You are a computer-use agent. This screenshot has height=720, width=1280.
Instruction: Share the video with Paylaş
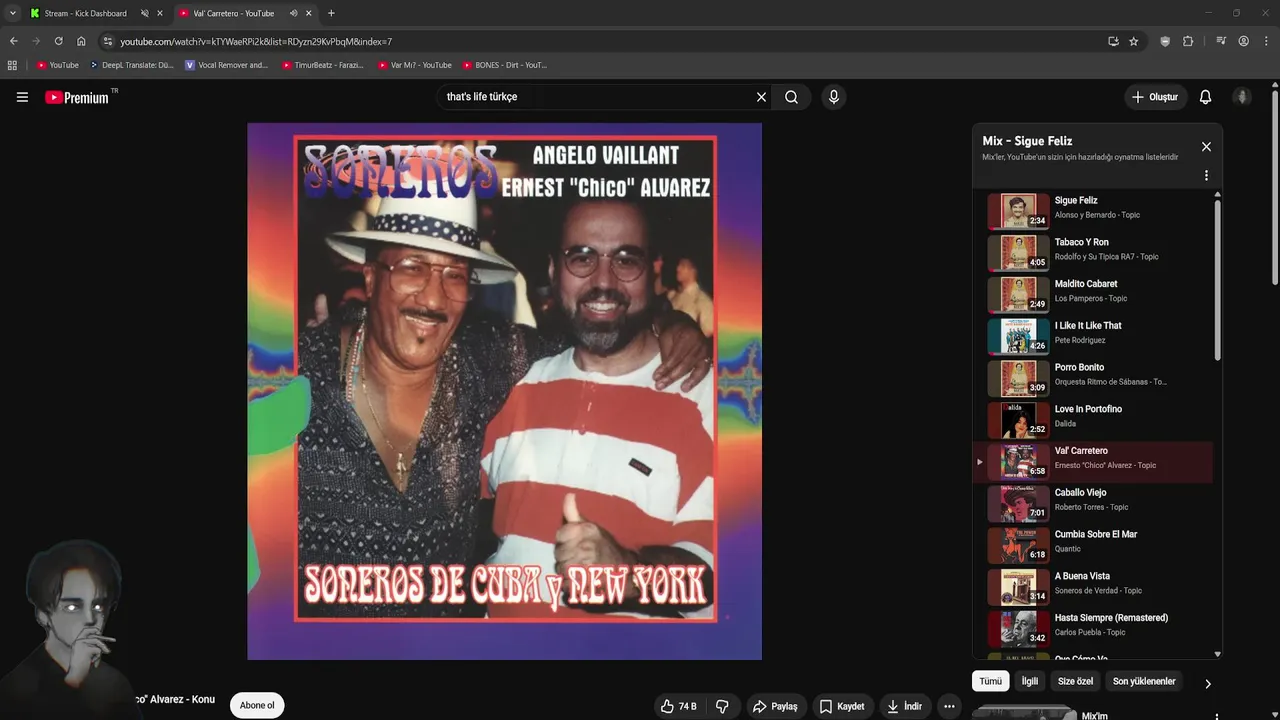tap(775, 706)
